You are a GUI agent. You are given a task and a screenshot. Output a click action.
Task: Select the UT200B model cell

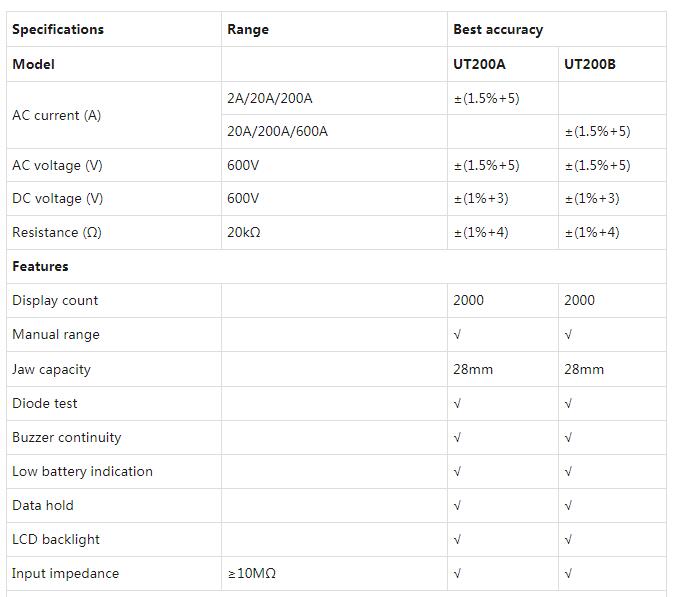(590, 64)
